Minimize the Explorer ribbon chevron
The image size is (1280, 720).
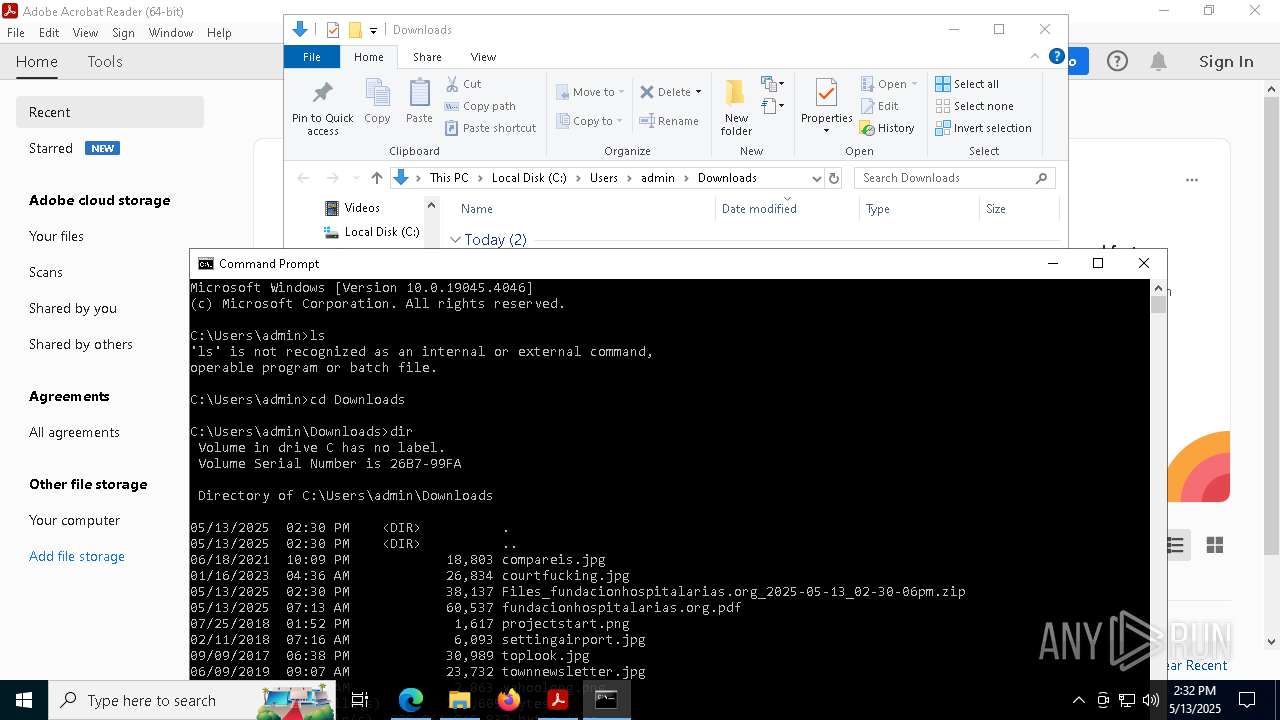coord(1035,57)
